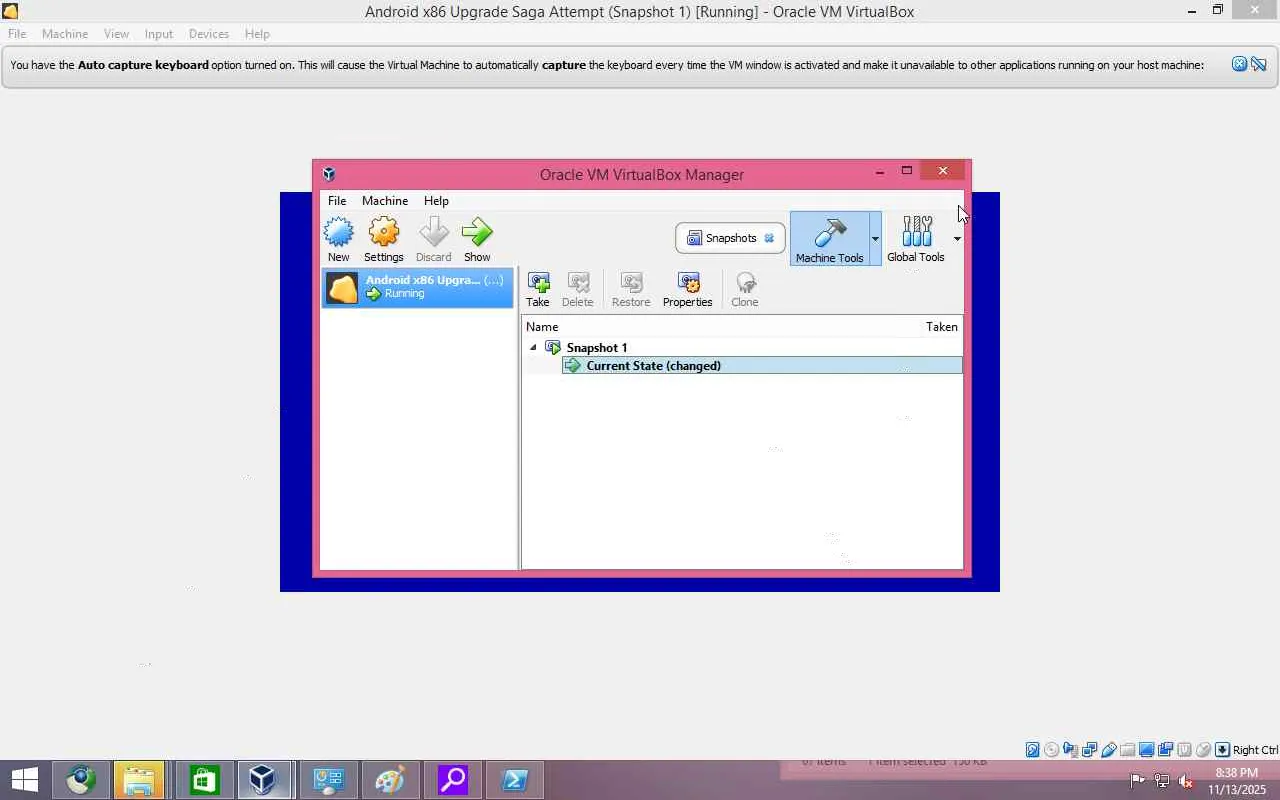Screen dimensions: 1280x800
Task: Open the purple magnifier search app
Action: pos(452,780)
